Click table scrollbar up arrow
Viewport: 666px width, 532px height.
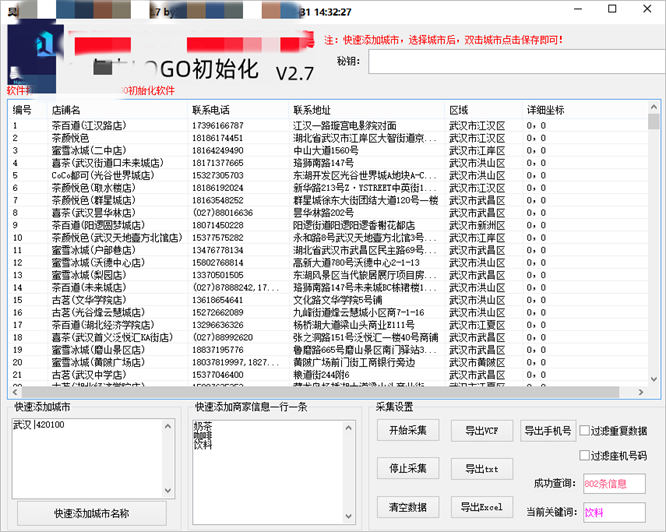click(654, 107)
